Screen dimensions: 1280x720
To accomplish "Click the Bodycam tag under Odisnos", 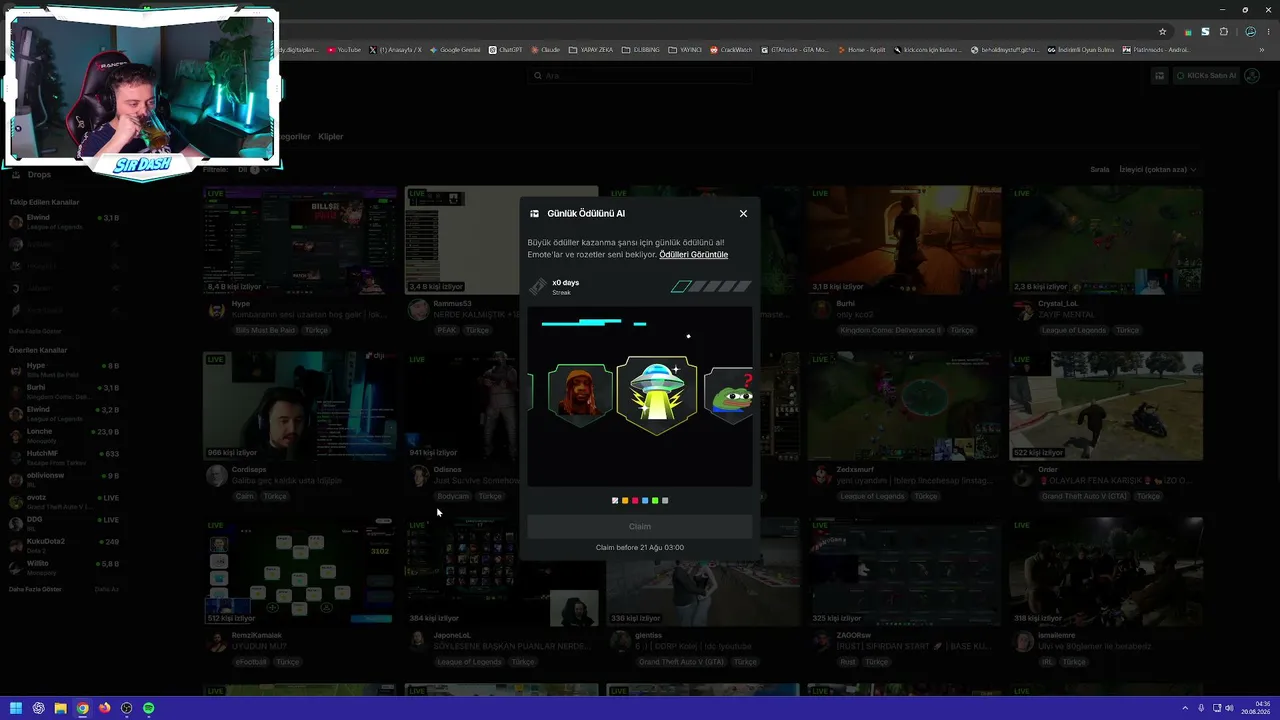I will 452,496.
